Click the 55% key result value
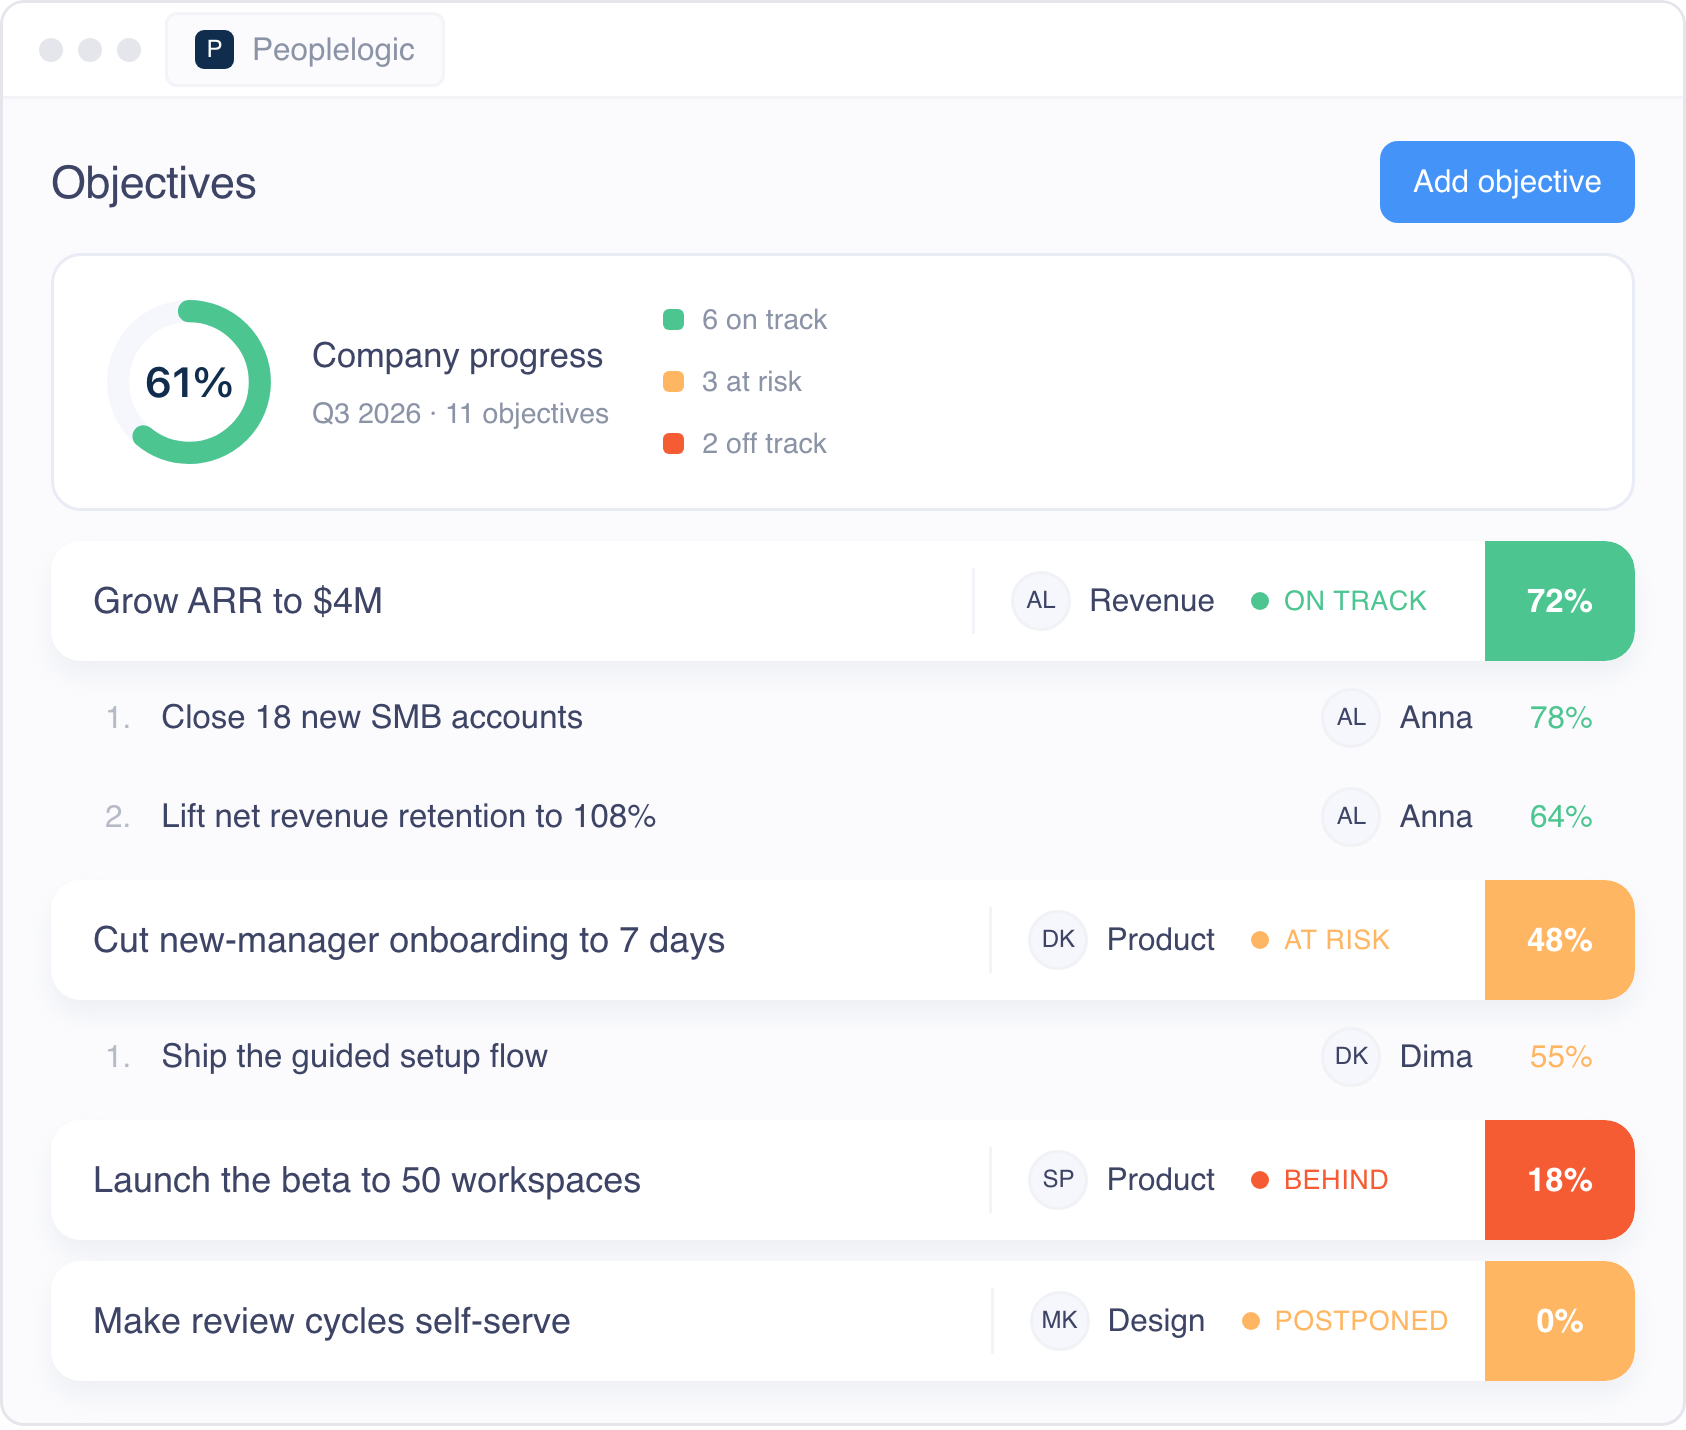Image resolution: width=1686 pixels, height=1430 pixels. pos(1561,1056)
